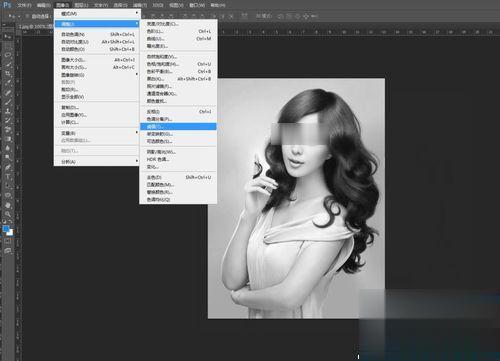This screenshot has width=500, height=361.
Task: Select the Clone Stamp tool
Action: [8, 111]
